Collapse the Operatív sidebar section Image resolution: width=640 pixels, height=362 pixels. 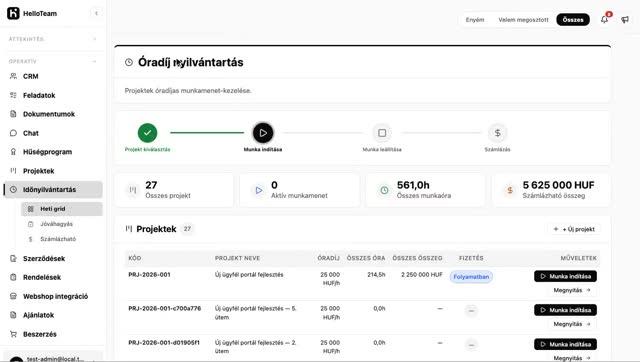[94, 61]
